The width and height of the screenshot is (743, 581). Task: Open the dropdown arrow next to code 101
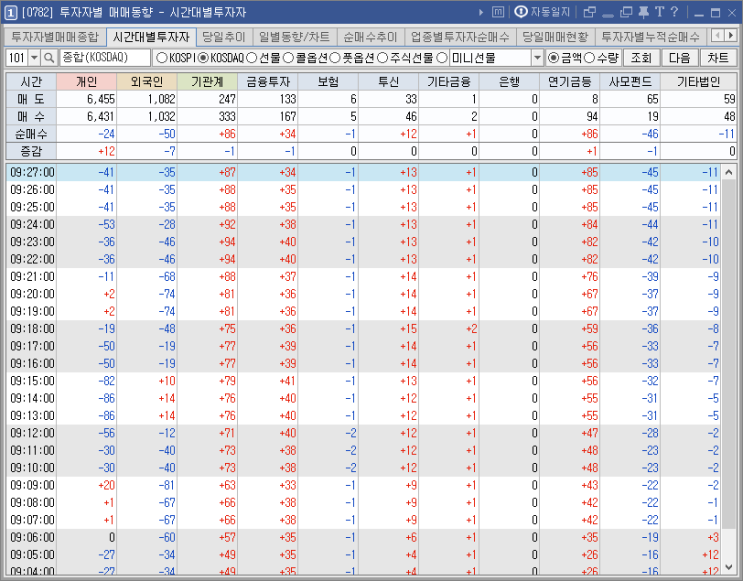(x=34, y=58)
